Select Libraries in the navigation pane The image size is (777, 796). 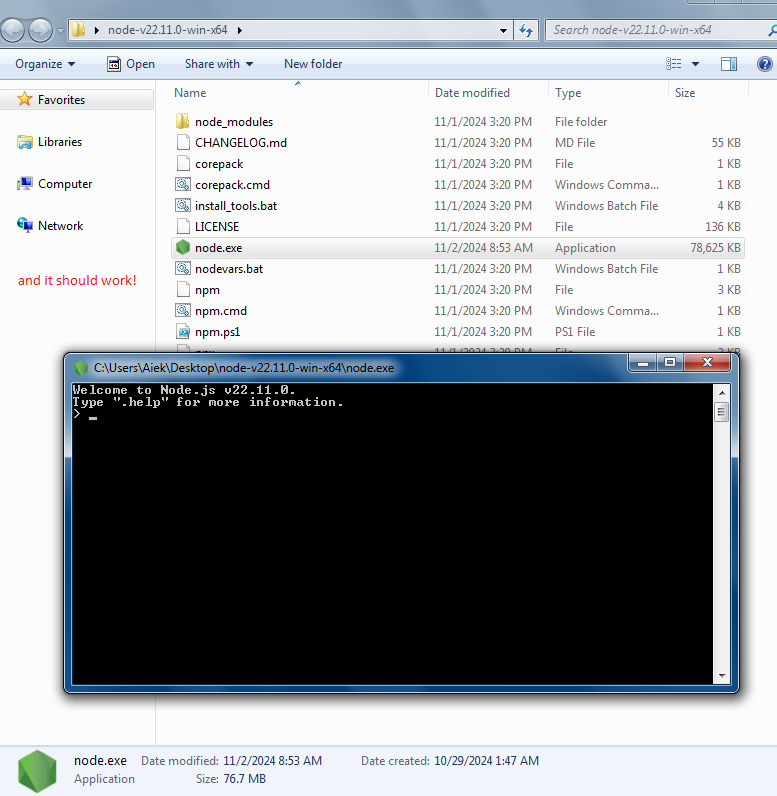[60, 142]
